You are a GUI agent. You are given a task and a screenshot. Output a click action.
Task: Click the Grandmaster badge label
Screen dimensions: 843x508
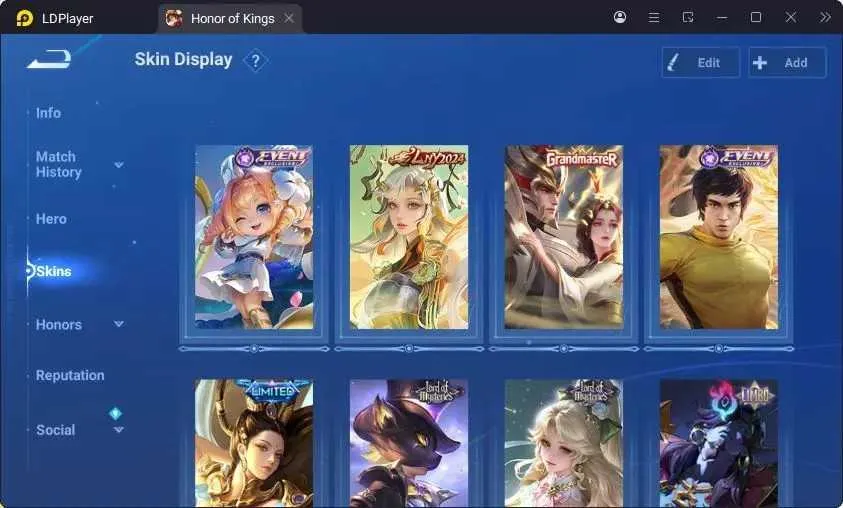[582, 159]
